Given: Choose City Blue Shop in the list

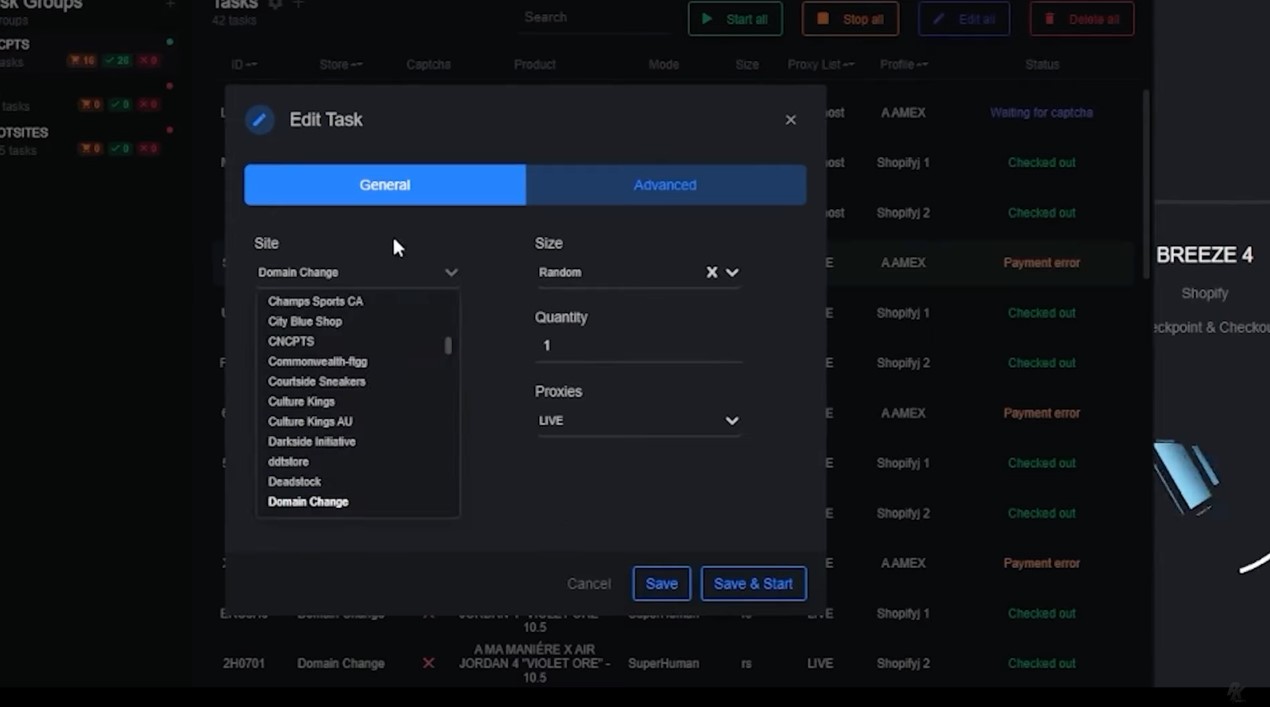Looking at the screenshot, I should pos(305,321).
